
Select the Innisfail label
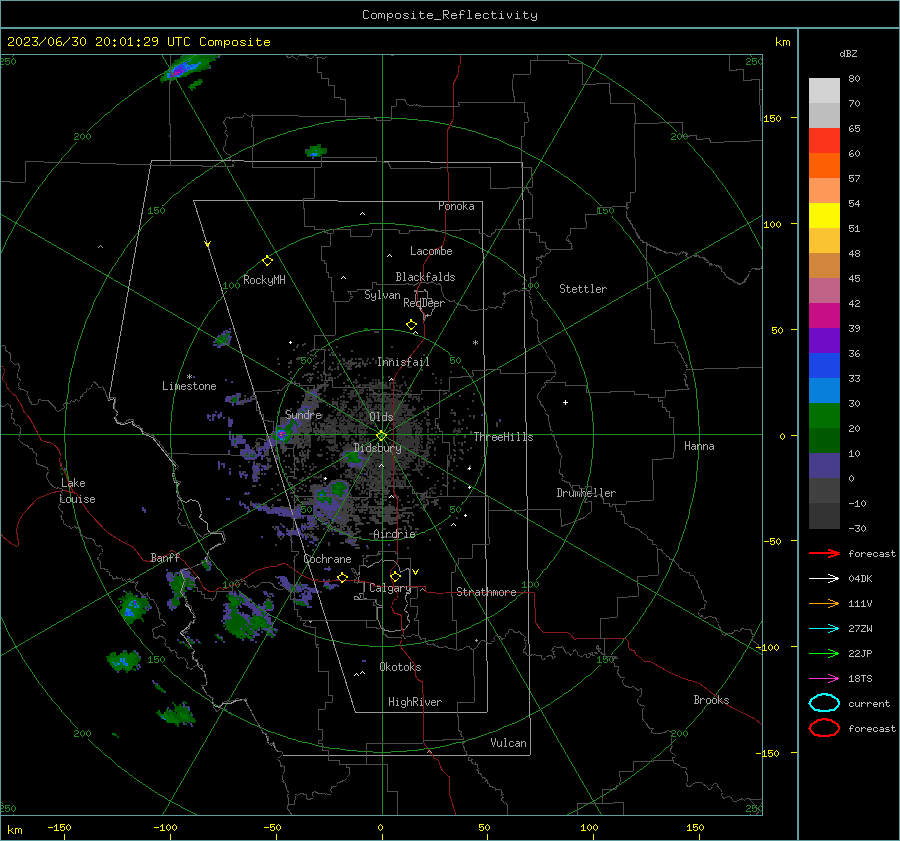pyautogui.click(x=403, y=362)
